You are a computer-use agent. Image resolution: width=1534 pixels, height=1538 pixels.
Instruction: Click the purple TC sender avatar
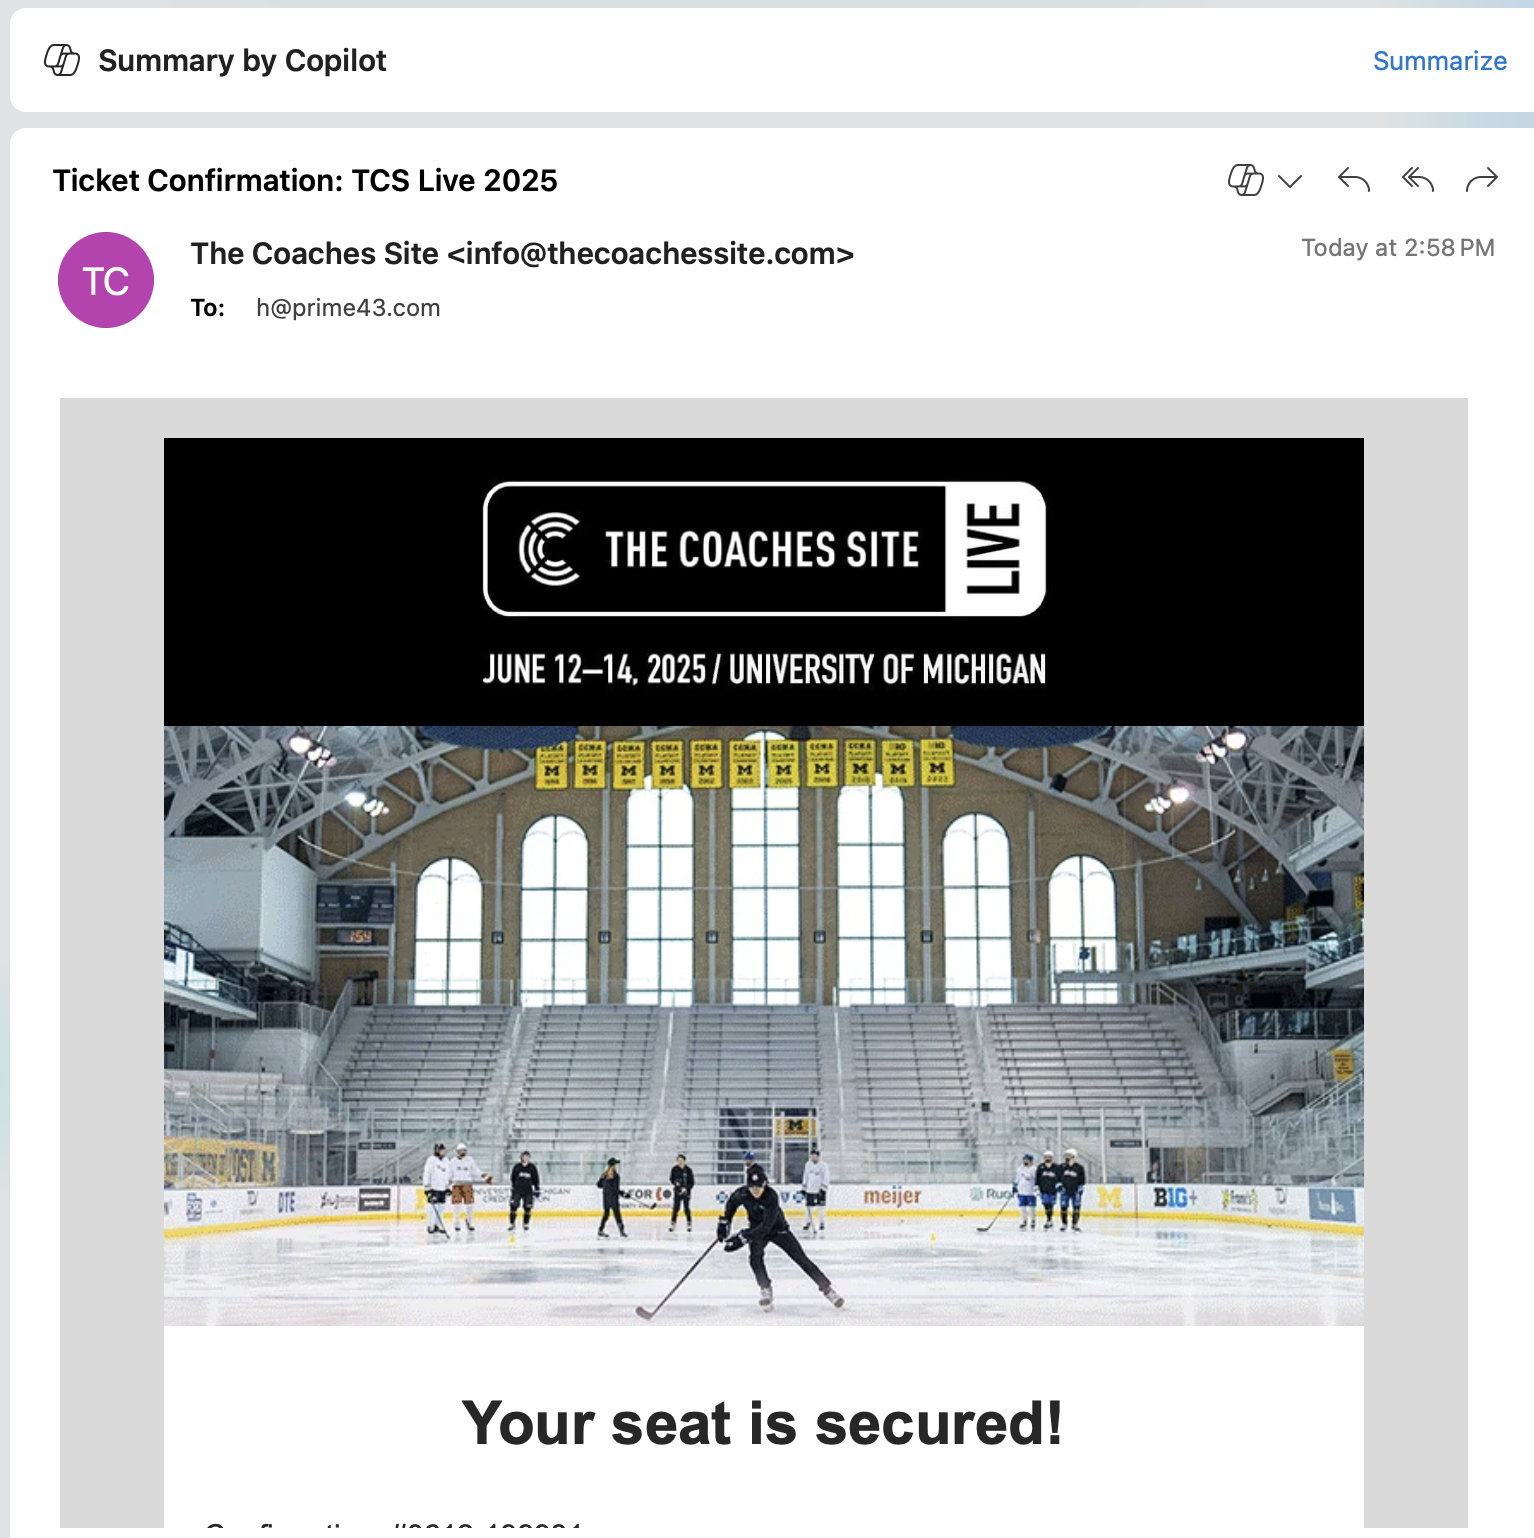(106, 280)
